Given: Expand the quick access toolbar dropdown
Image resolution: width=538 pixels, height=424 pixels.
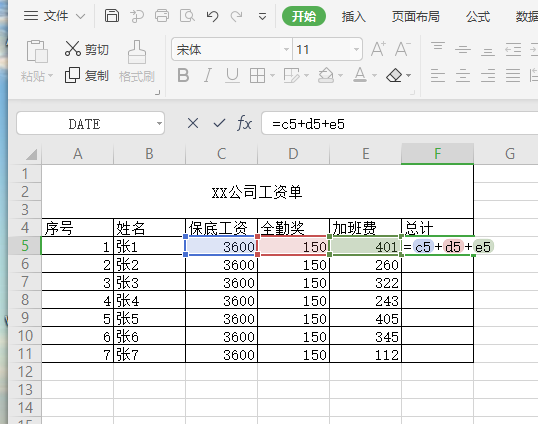Looking at the screenshot, I should (262, 16).
